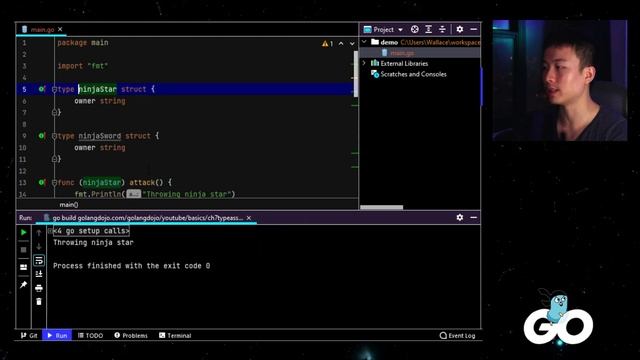The image size is (640, 360).
Task: Fold the attack func at line 13
Action: point(54,183)
